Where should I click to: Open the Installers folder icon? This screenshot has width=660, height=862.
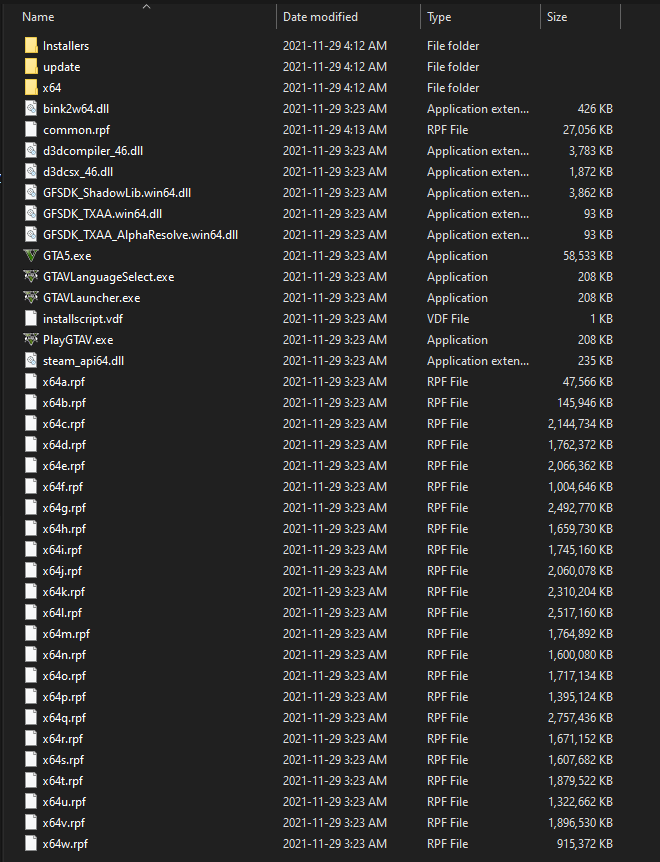pos(31,46)
